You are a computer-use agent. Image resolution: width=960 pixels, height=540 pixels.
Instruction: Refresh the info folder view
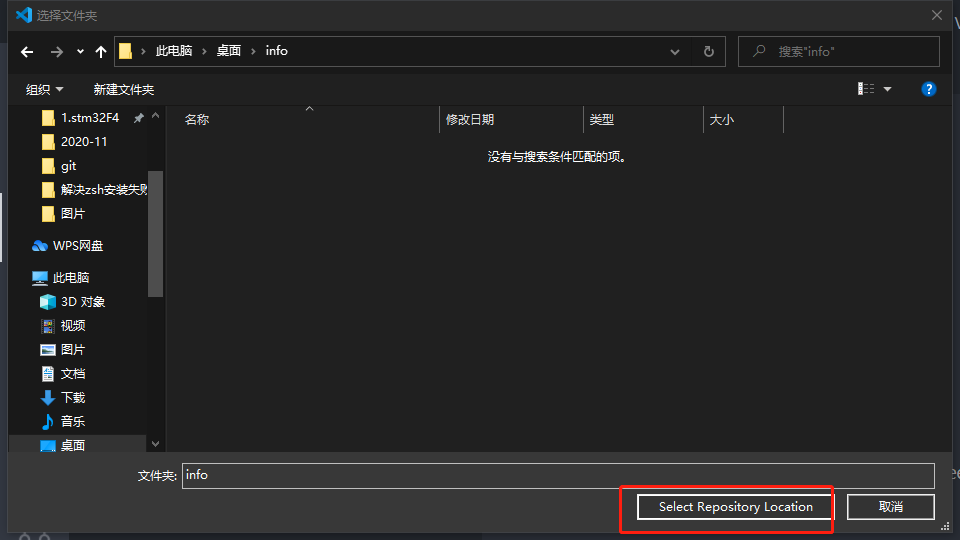point(708,51)
